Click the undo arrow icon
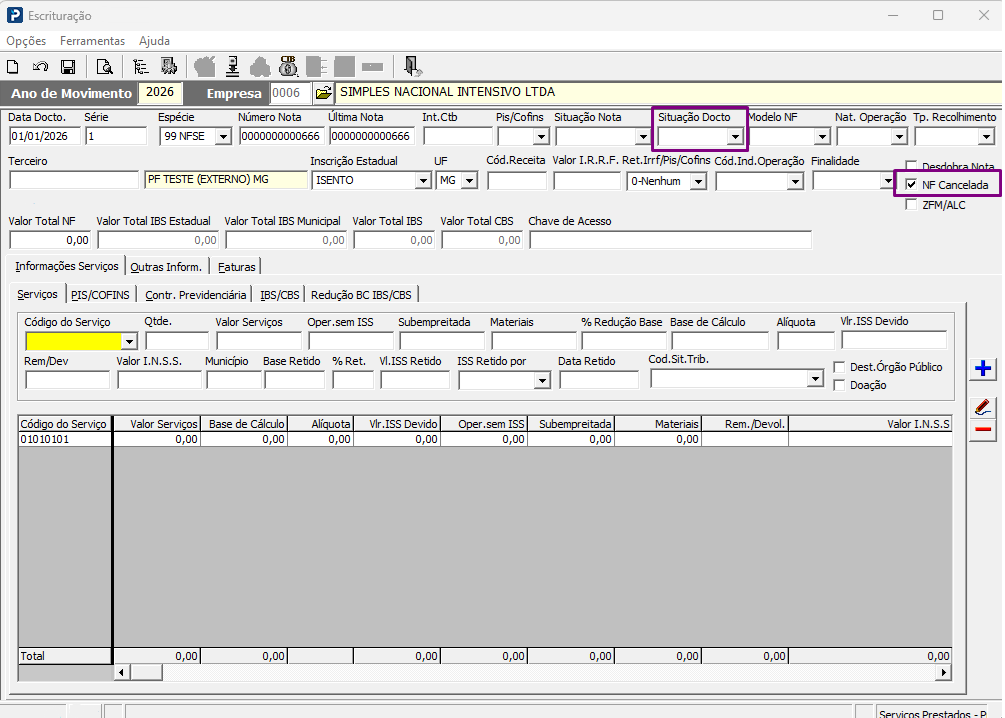The image size is (1005, 718). tap(40, 67)
